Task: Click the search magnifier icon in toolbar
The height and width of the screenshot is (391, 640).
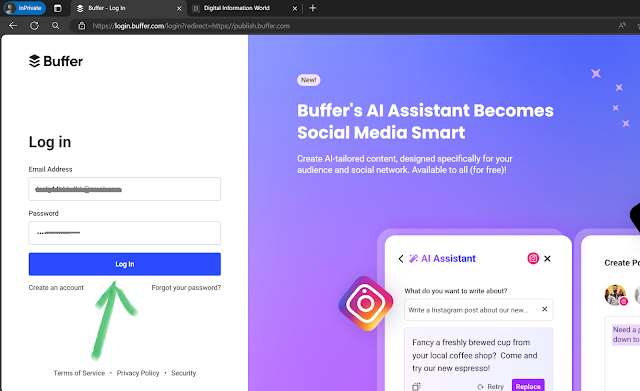Action: pyautogui.click(x=56, y=26)
